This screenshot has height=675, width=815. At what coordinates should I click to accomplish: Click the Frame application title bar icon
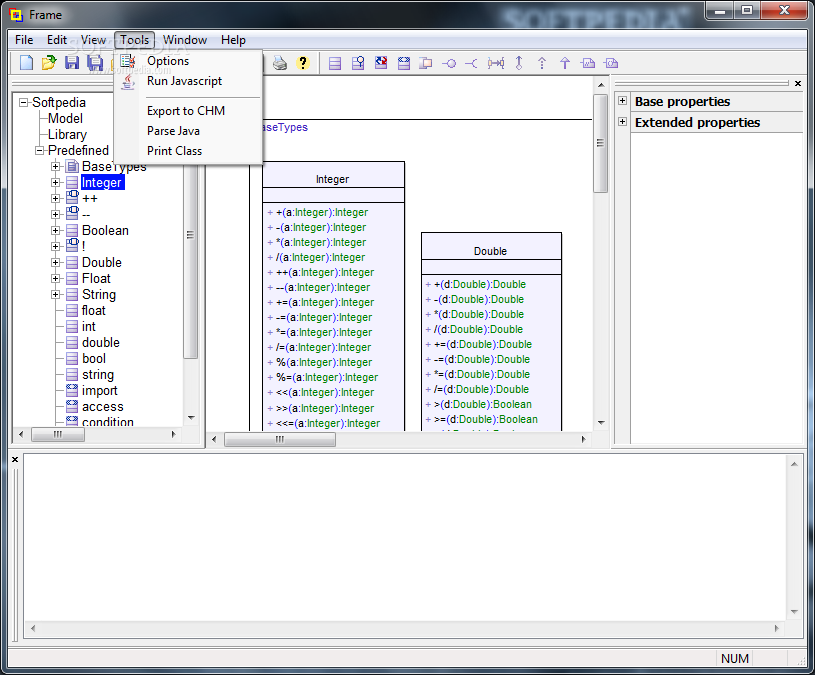coord(16,15)
